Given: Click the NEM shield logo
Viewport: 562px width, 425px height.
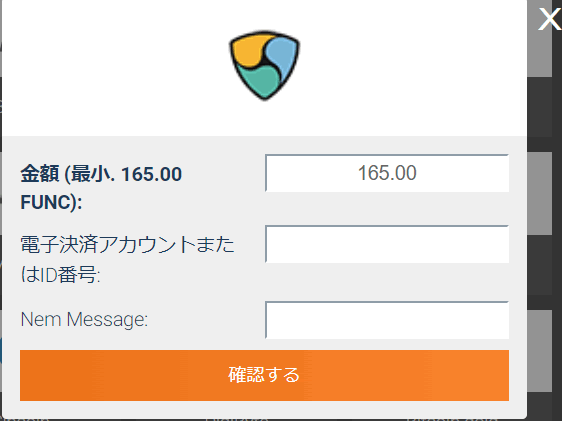Looking at the screenshot, I should [x=264, y=65].
